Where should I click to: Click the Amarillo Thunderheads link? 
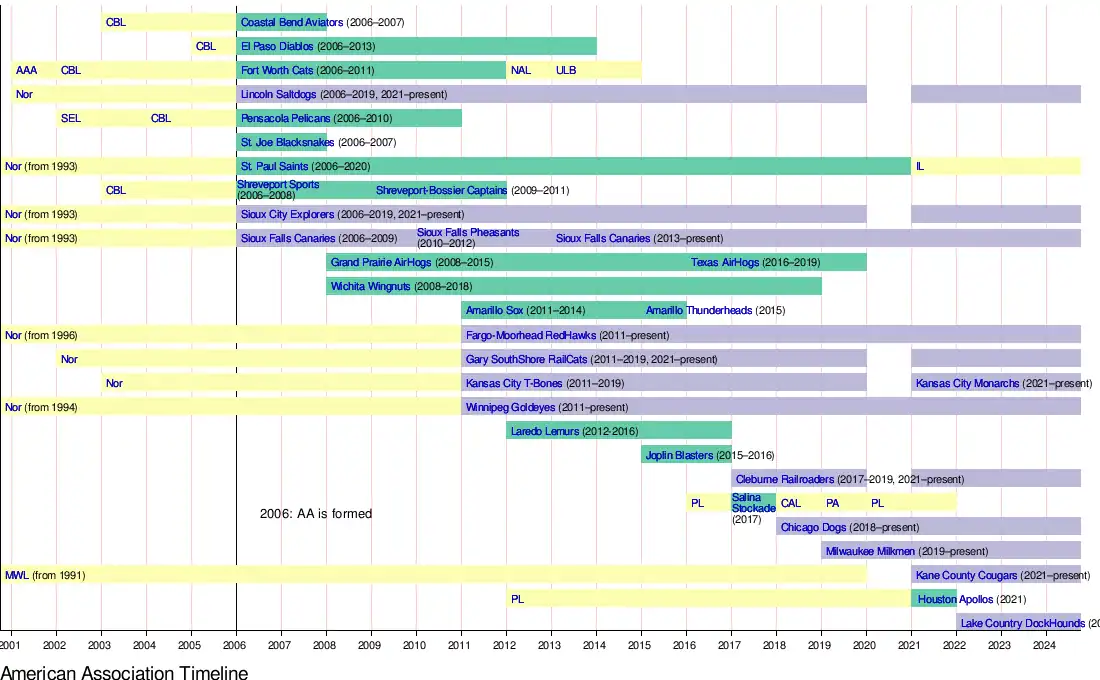[698, 310]
